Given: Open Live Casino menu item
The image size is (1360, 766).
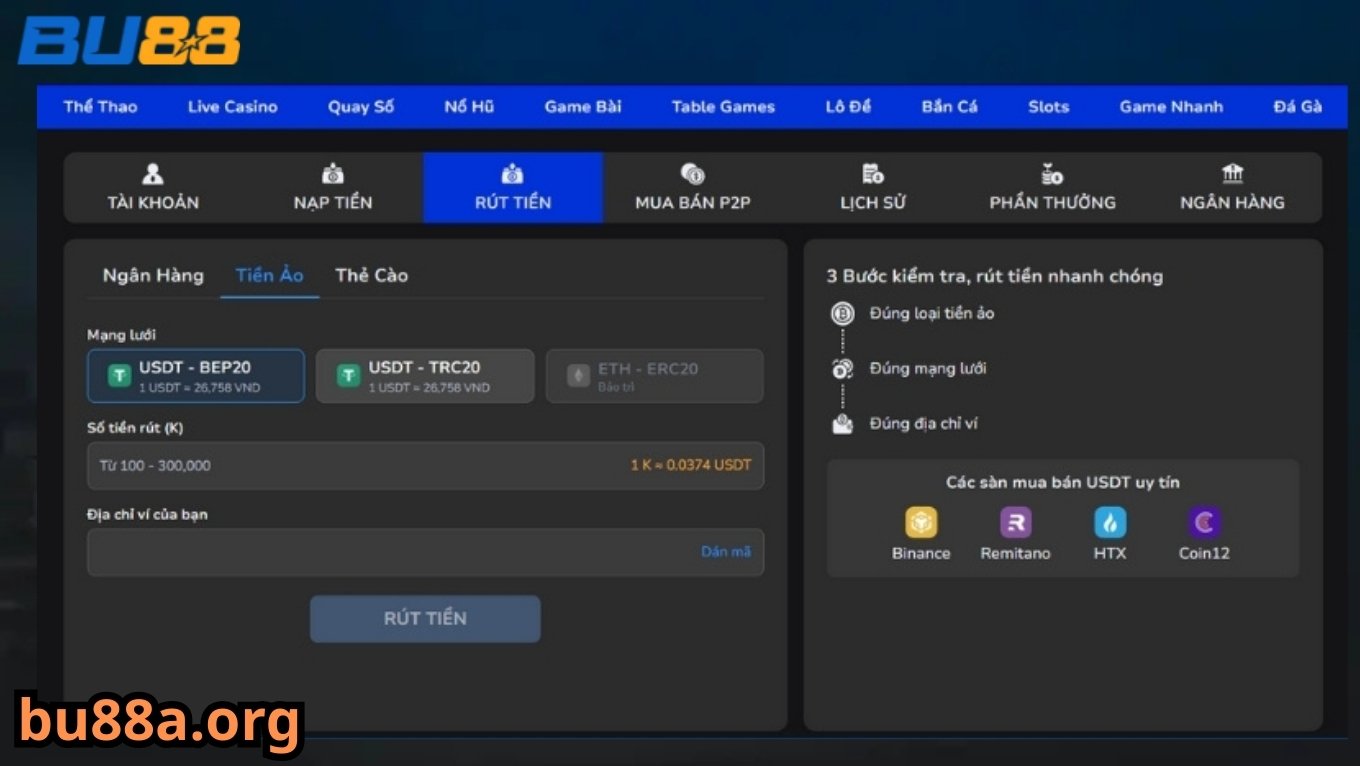Looking at the screenshot, I should tap(232, 107).
